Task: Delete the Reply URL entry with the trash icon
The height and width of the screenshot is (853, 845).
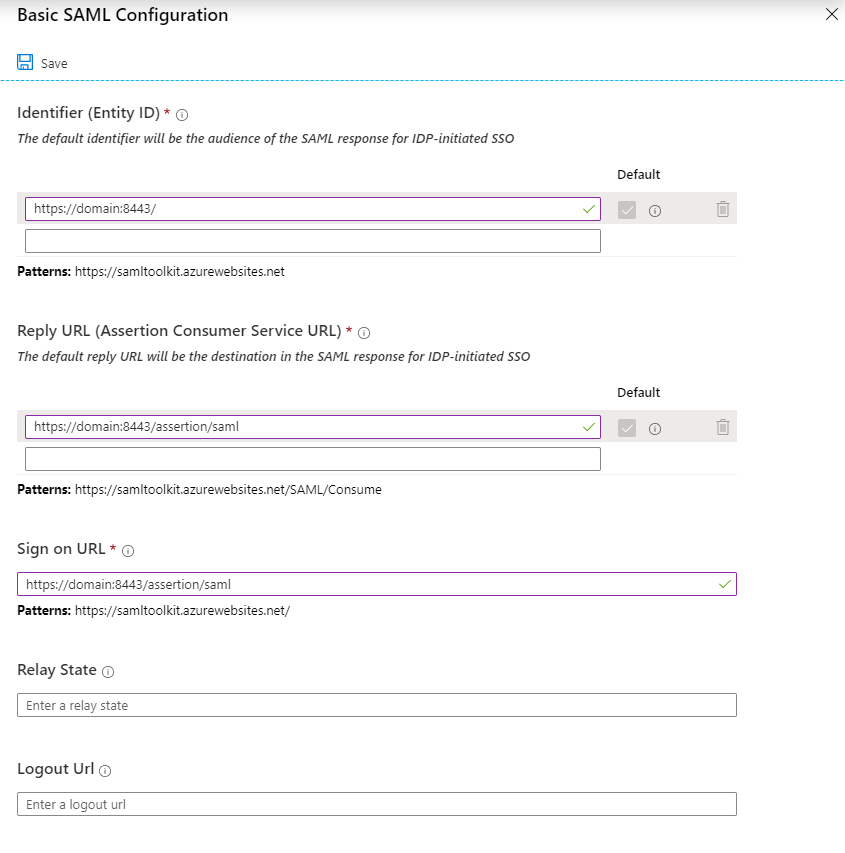Action: (723, 428)
